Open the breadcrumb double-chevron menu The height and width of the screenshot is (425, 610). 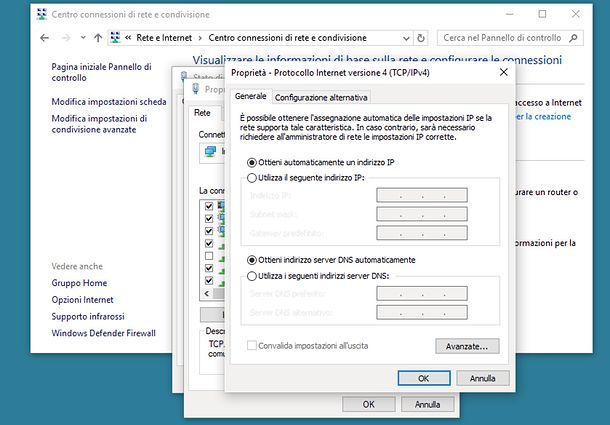click(x=128, y=38)
